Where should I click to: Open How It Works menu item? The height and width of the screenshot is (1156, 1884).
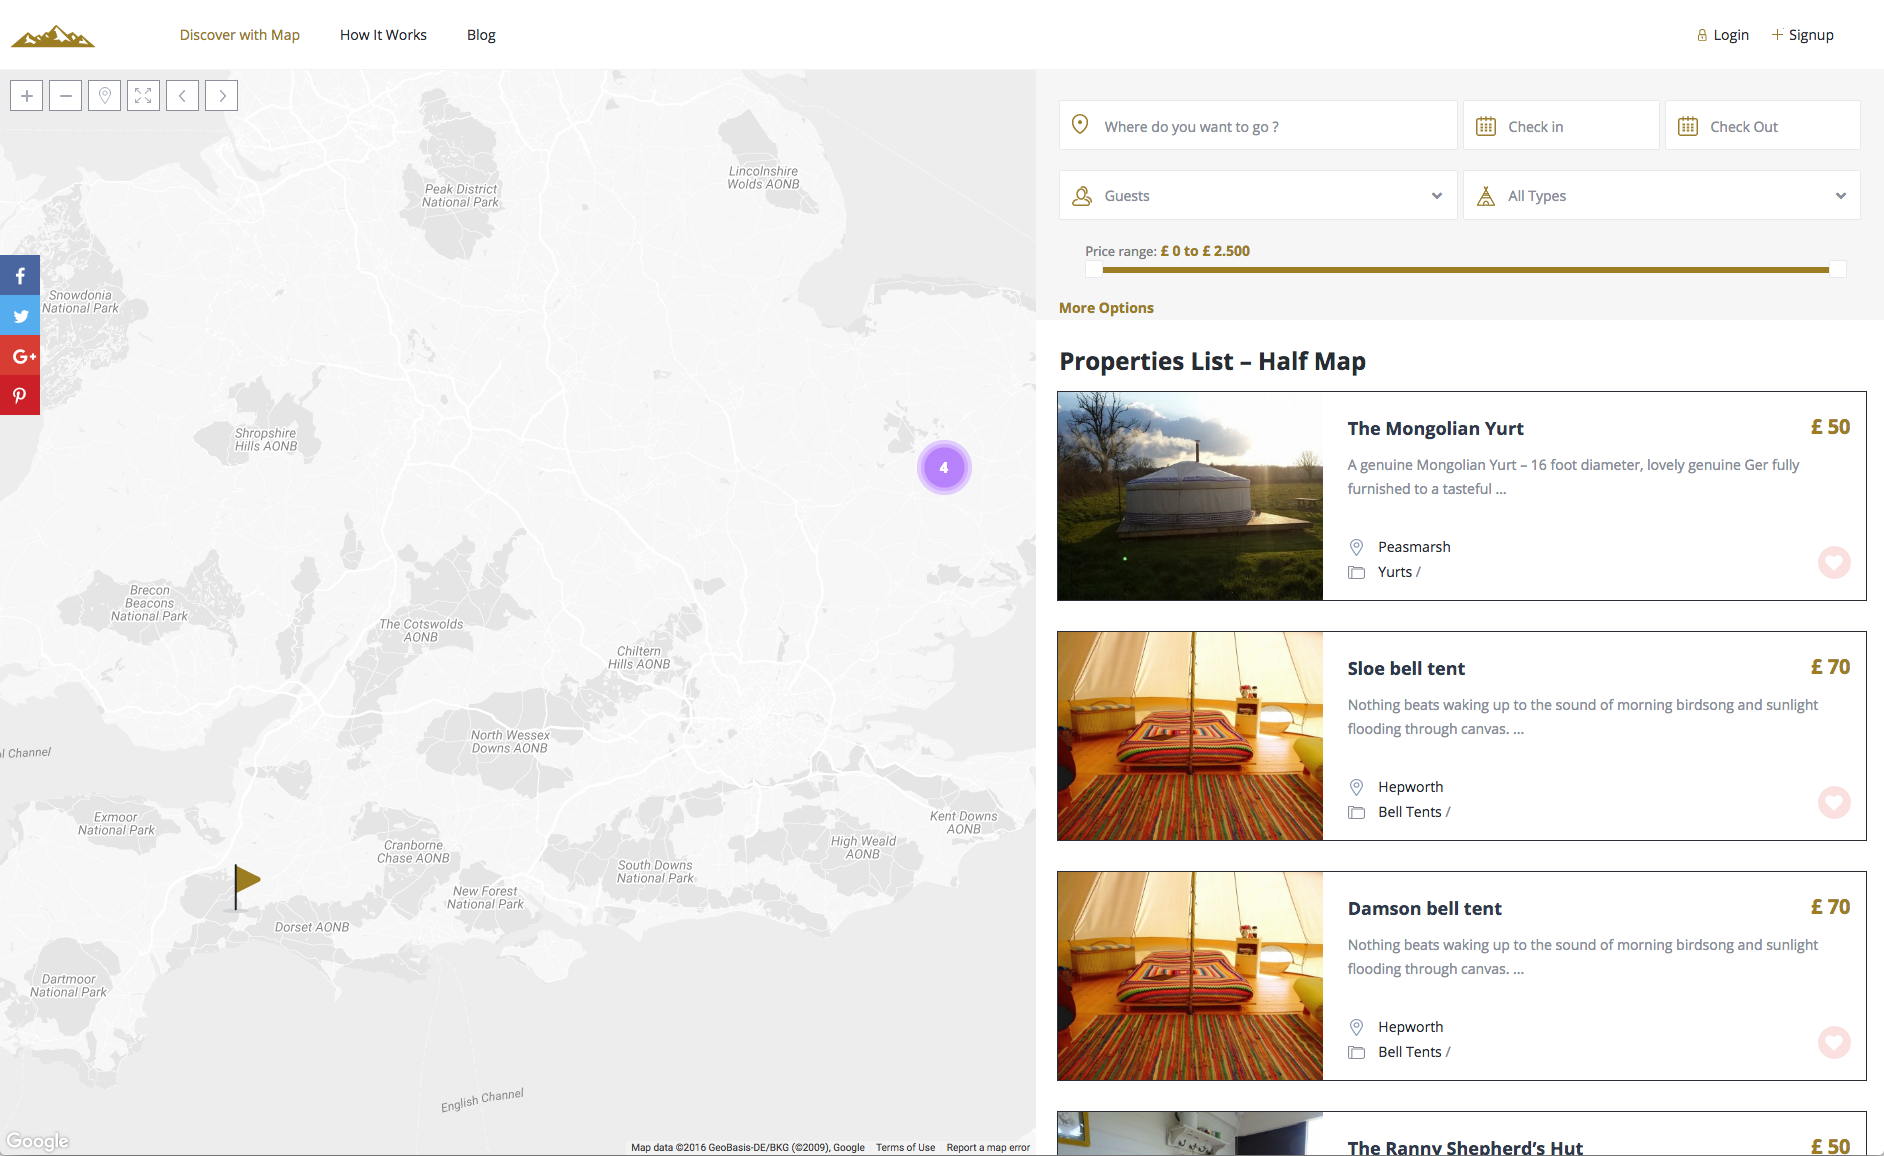tap(383, 35)
